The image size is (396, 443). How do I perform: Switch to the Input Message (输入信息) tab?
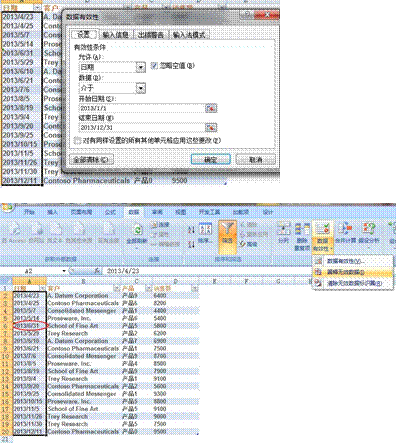point(115,35)
